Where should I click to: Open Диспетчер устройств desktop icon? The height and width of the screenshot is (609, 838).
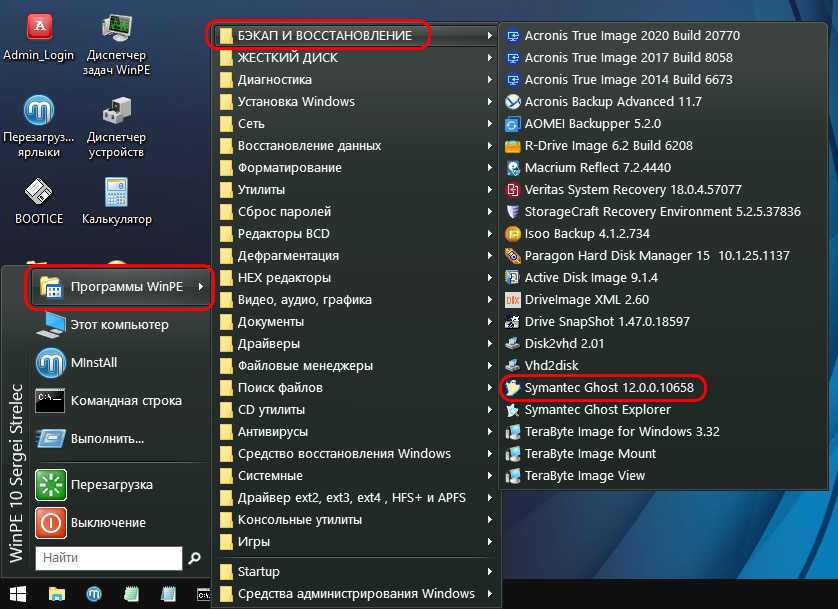point(117,127)
